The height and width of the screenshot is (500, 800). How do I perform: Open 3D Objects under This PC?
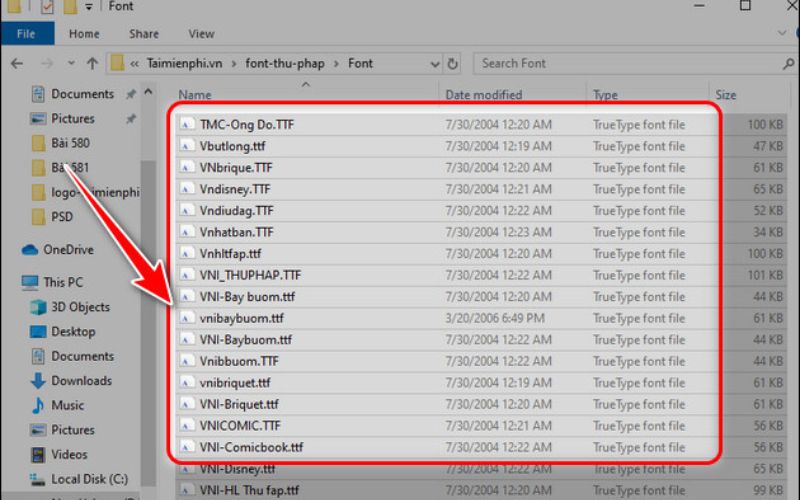(x=80, y=307)
